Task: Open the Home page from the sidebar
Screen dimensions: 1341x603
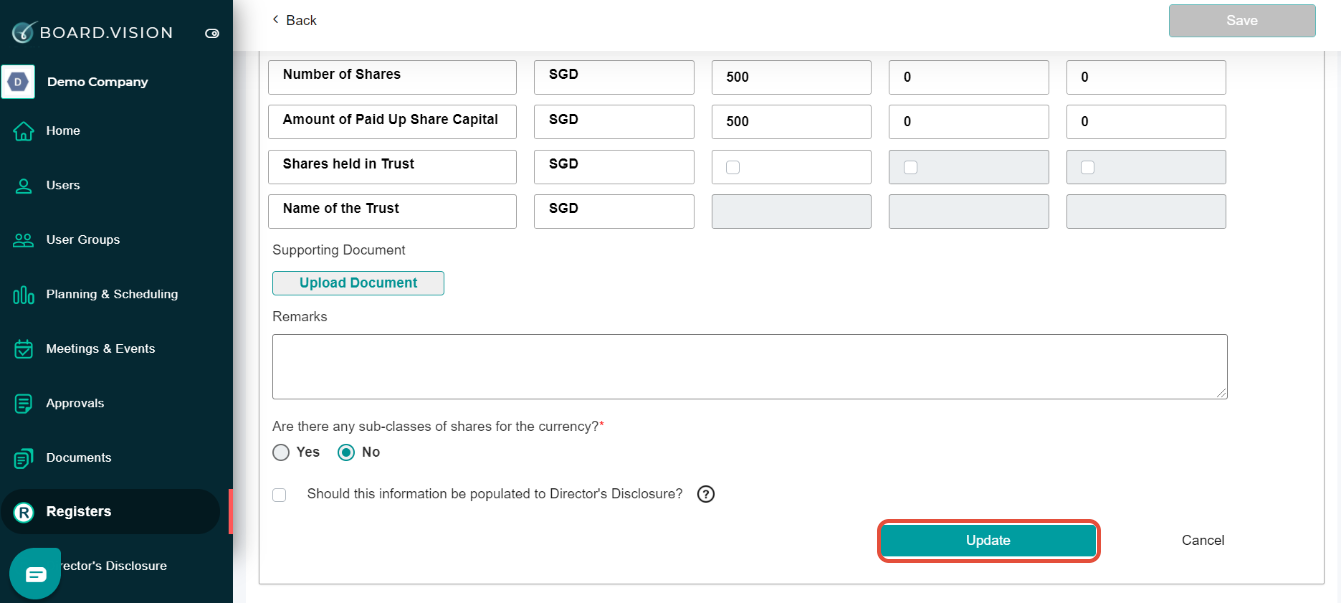Action: [63, 130]
